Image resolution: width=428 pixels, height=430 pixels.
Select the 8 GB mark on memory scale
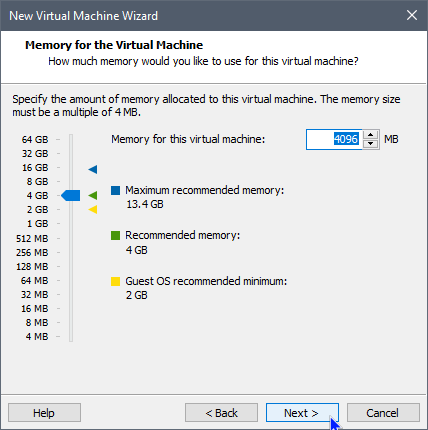tap(37, 182)
